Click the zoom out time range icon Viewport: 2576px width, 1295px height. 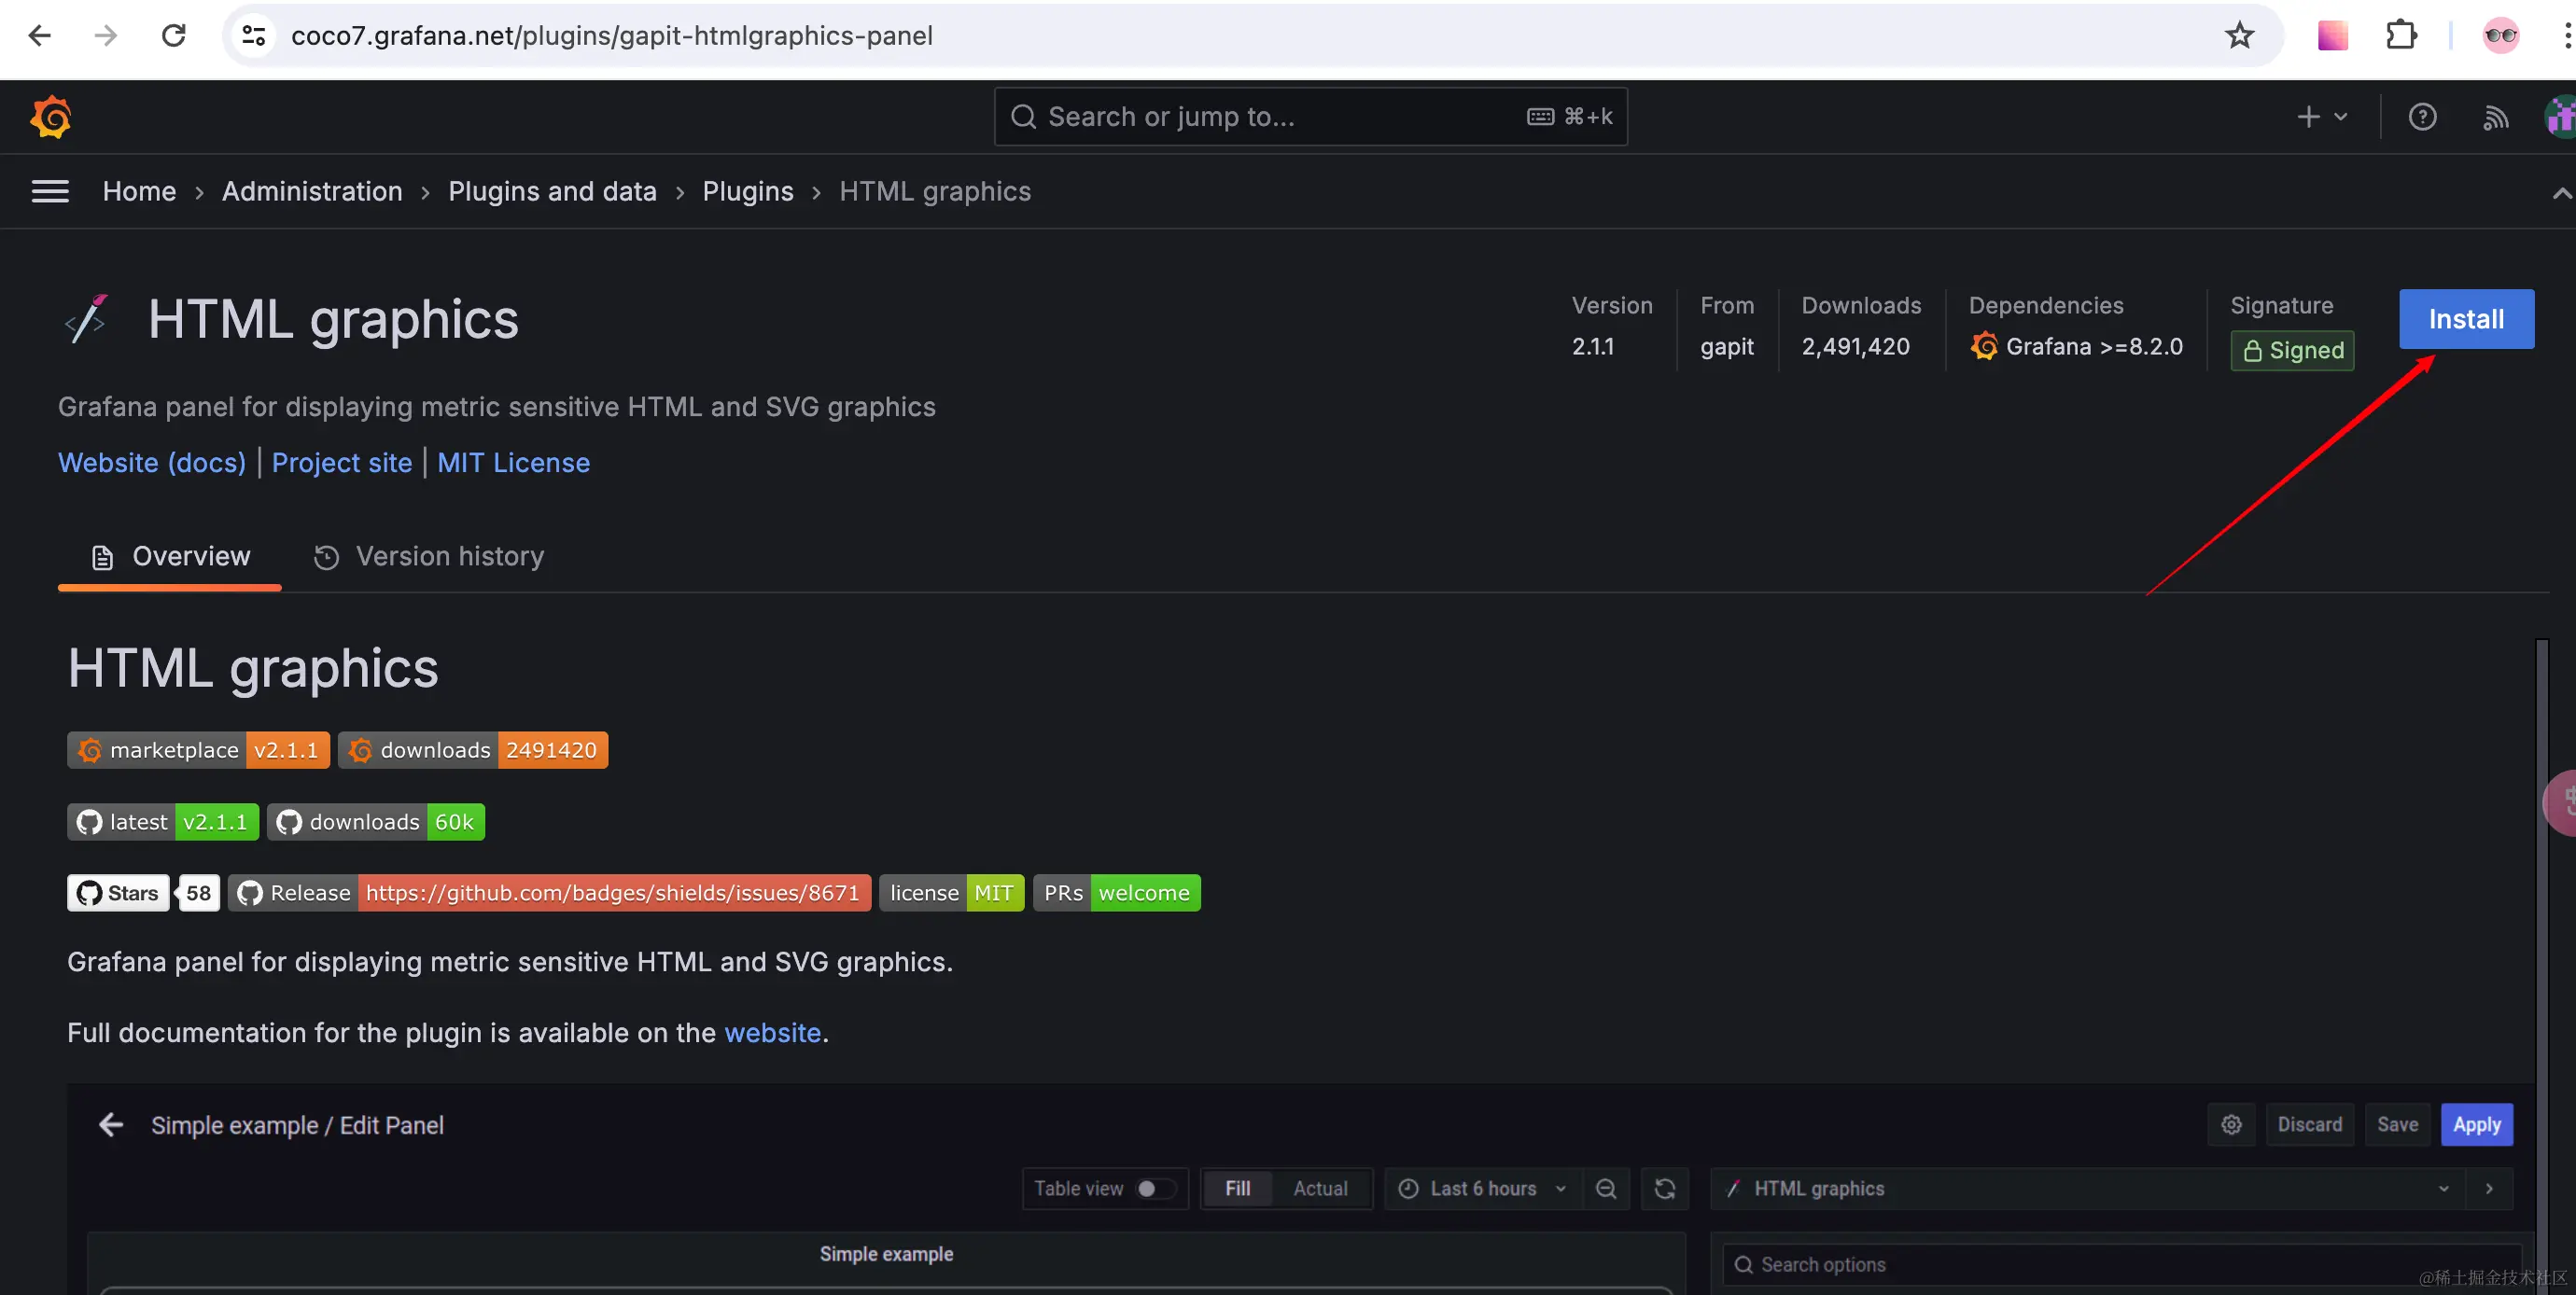coord(1606,1188)
